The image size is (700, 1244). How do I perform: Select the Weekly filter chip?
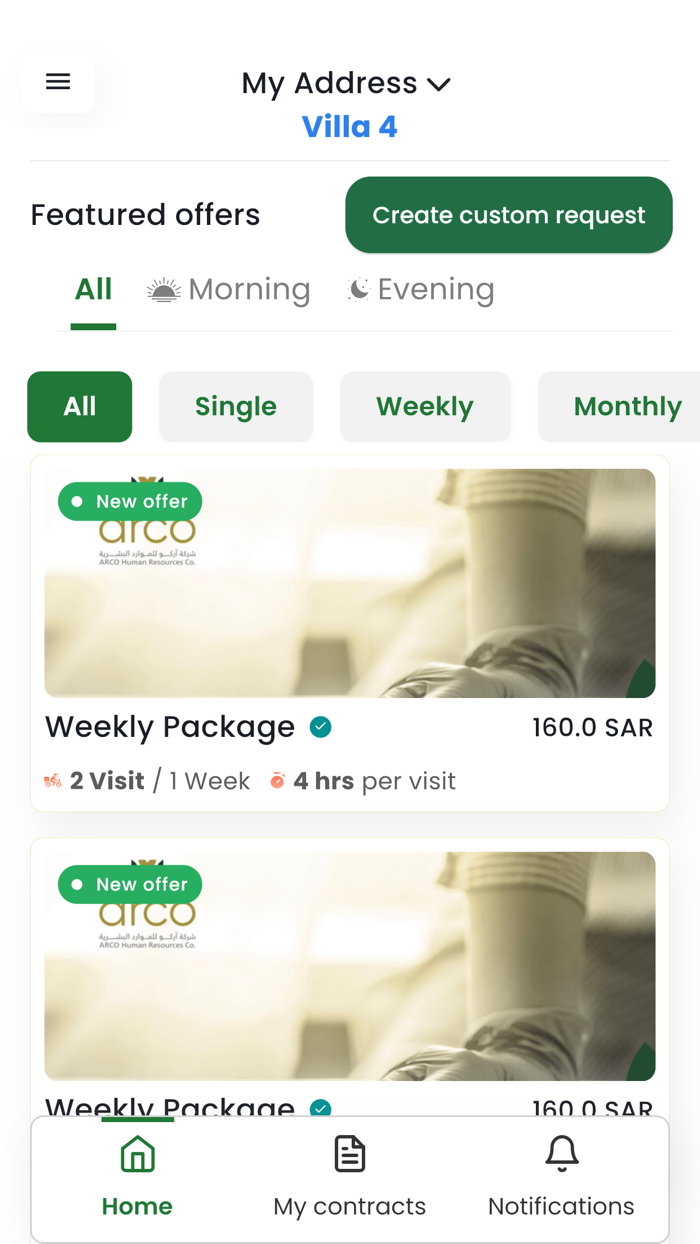click(425, 406)
